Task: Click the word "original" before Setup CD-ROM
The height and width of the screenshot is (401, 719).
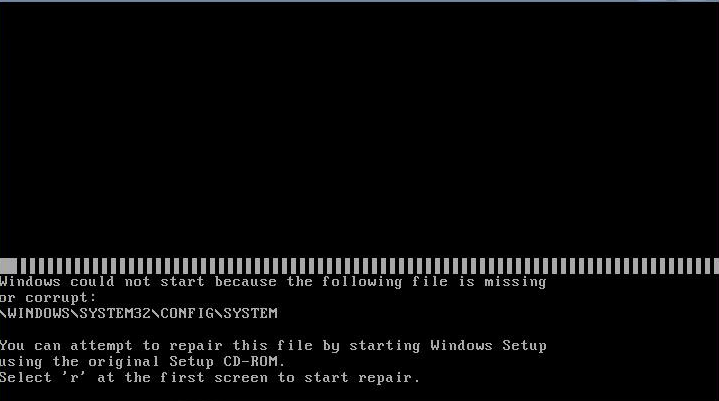Action: coord(124,362)
